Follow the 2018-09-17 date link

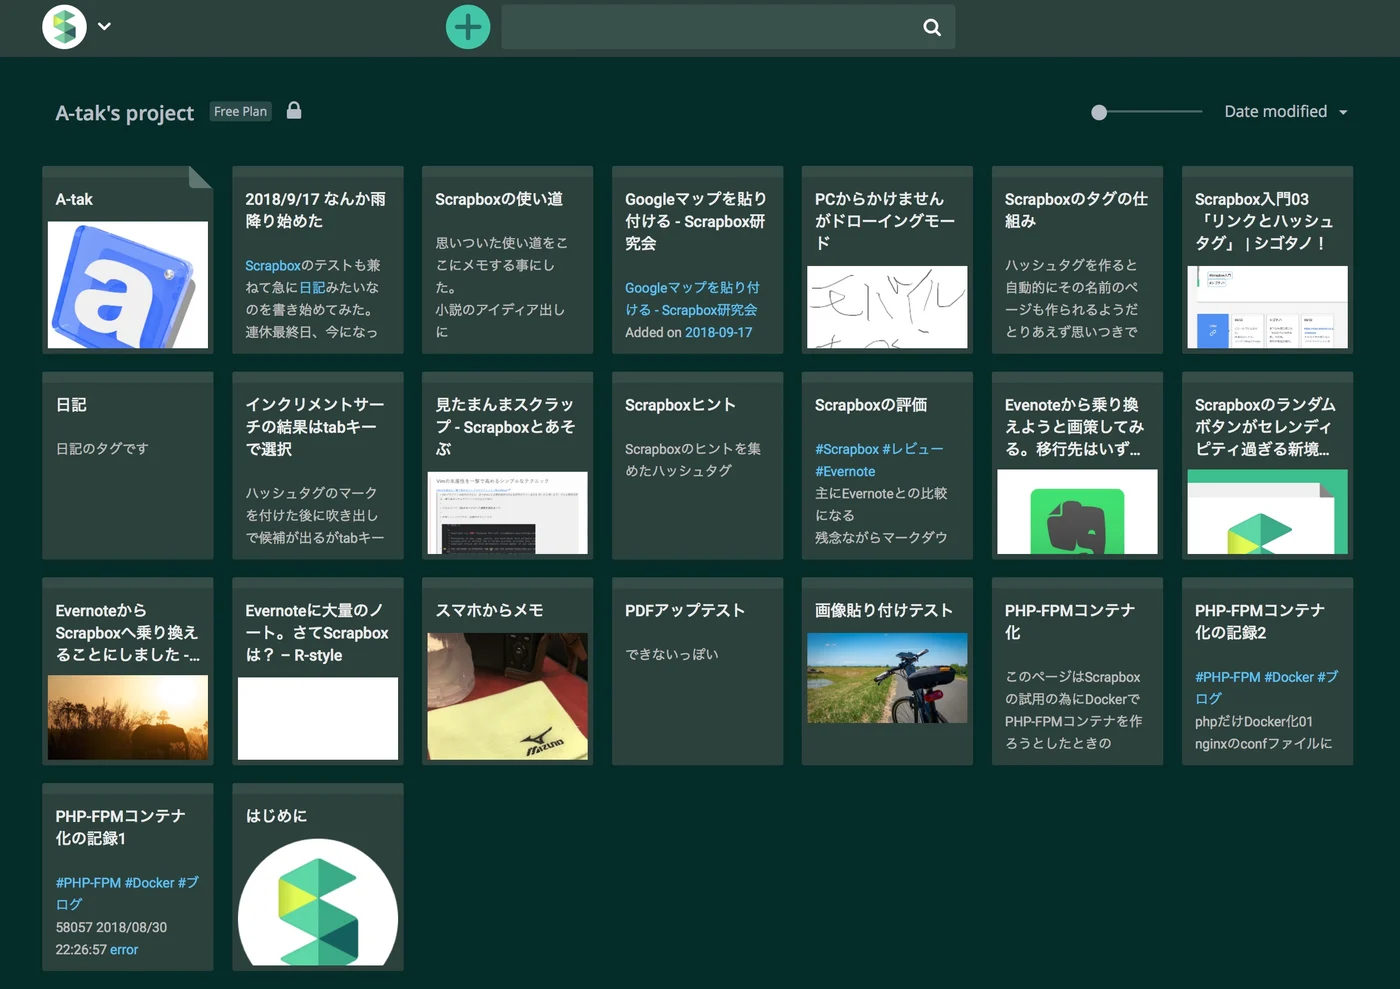[x=718, y=332]
